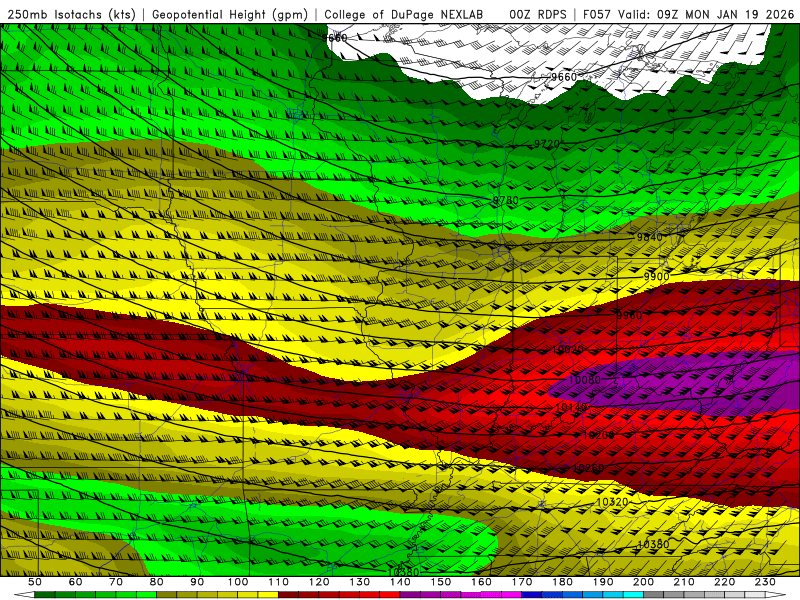The image size is (800, 600).
Task: Pick the 9900 geopotential contour label
Action: click(656, 277)
